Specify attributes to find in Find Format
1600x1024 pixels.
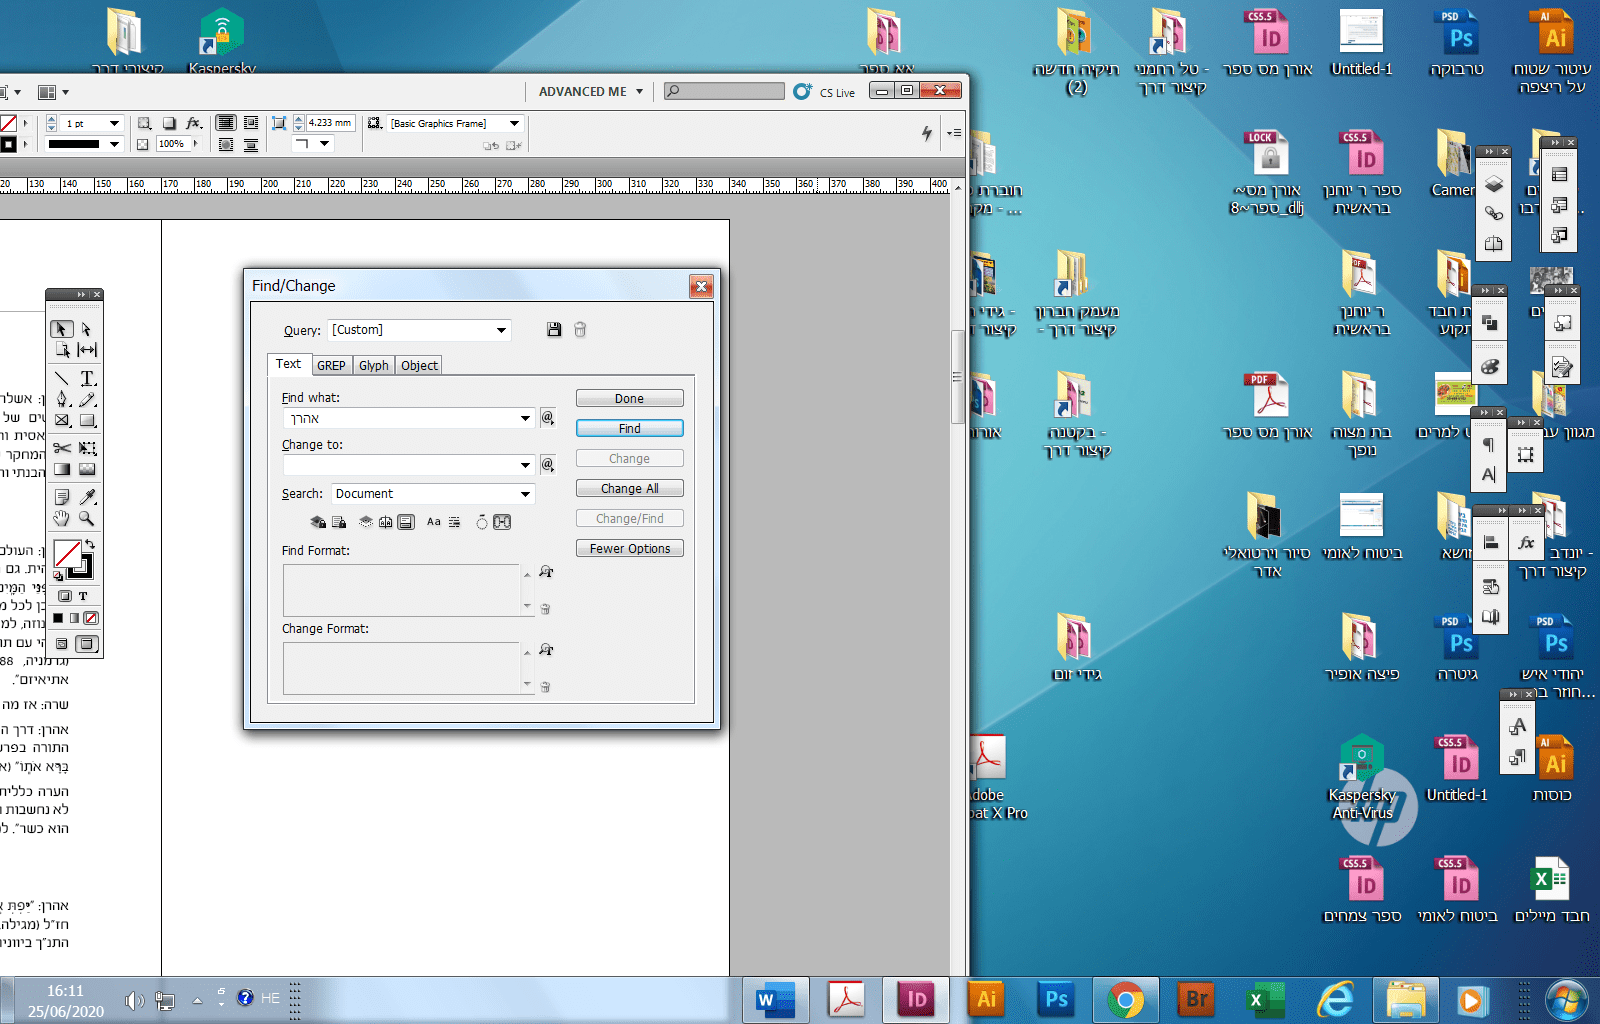(546, 572)
